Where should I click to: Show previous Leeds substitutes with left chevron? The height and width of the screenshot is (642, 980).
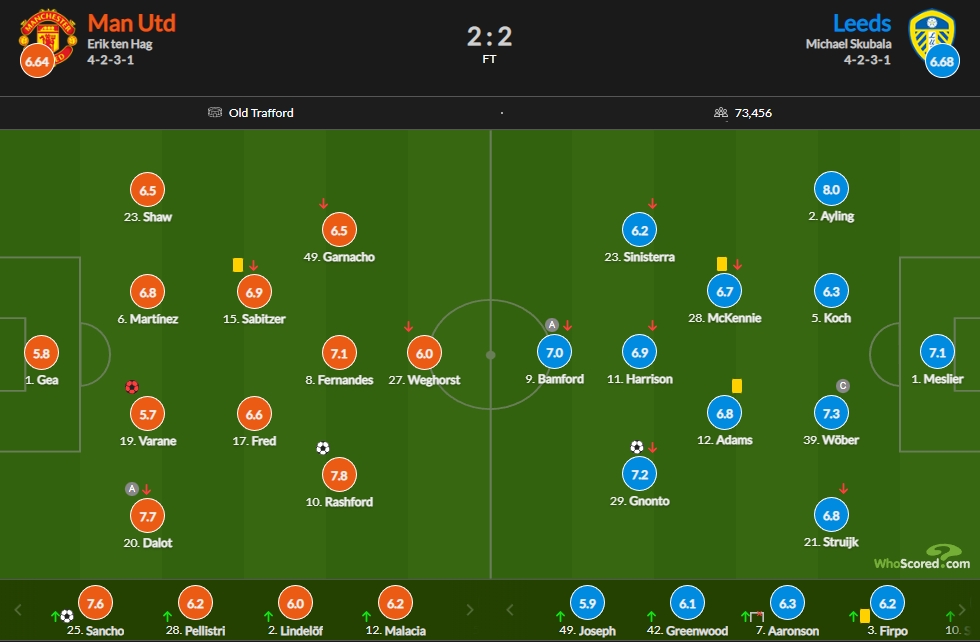509,609
